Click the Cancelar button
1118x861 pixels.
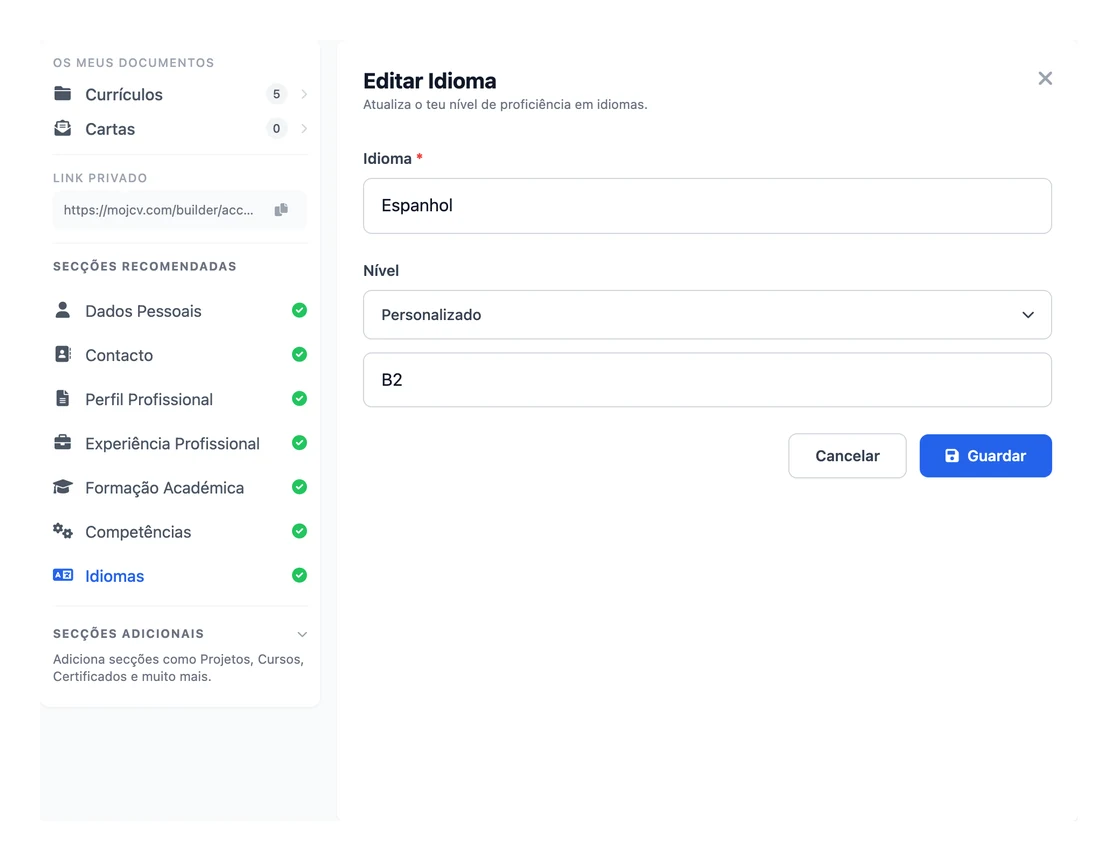click(x=847, y=455)
